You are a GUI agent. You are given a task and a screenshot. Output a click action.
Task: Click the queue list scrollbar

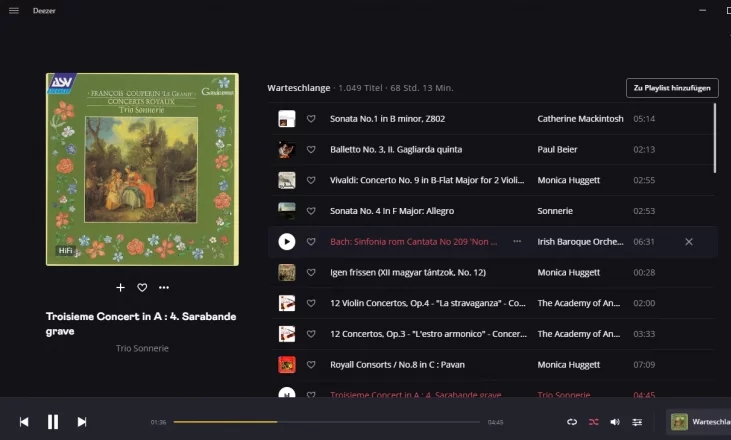[715, 138]
